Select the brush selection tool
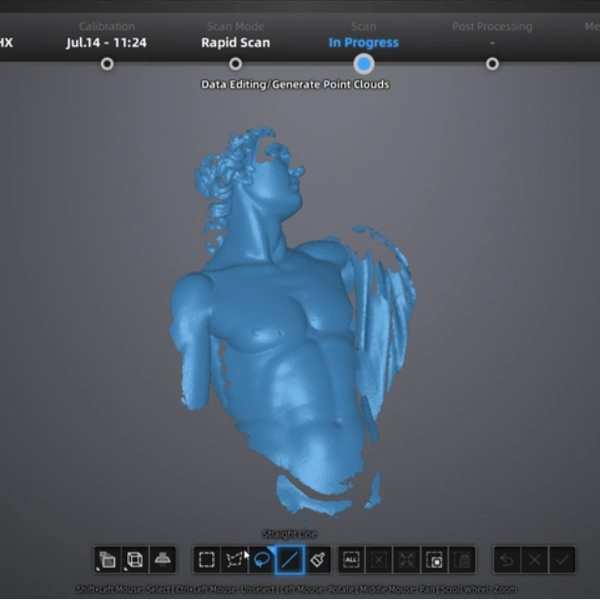Viewport: 600px width, 600px height. tap(318, 560)
